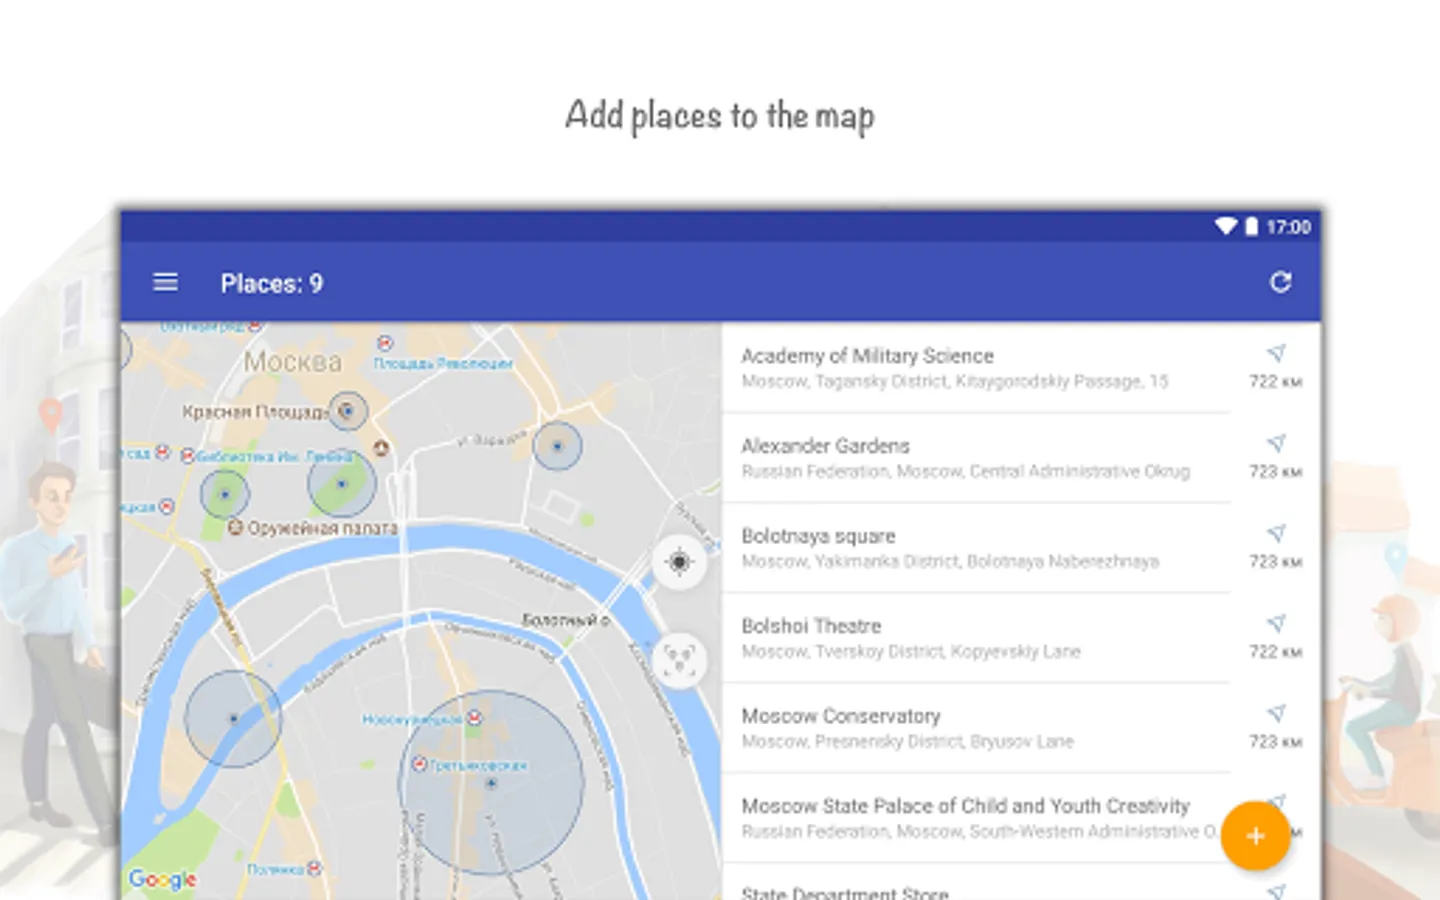Open Moscow Conservatory entry

point(1021,727)
